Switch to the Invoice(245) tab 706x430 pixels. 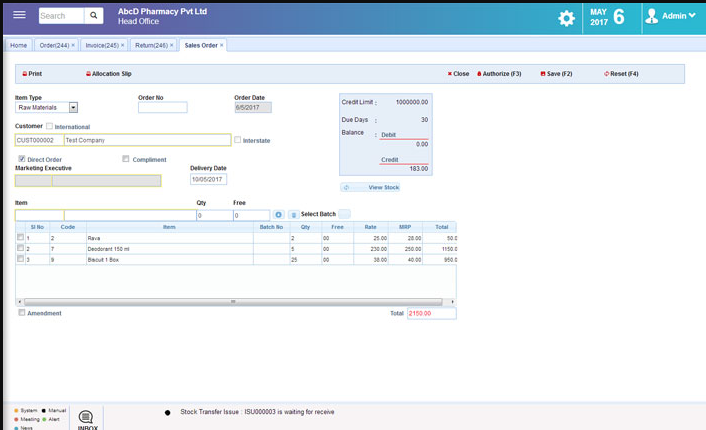point(101,45)
